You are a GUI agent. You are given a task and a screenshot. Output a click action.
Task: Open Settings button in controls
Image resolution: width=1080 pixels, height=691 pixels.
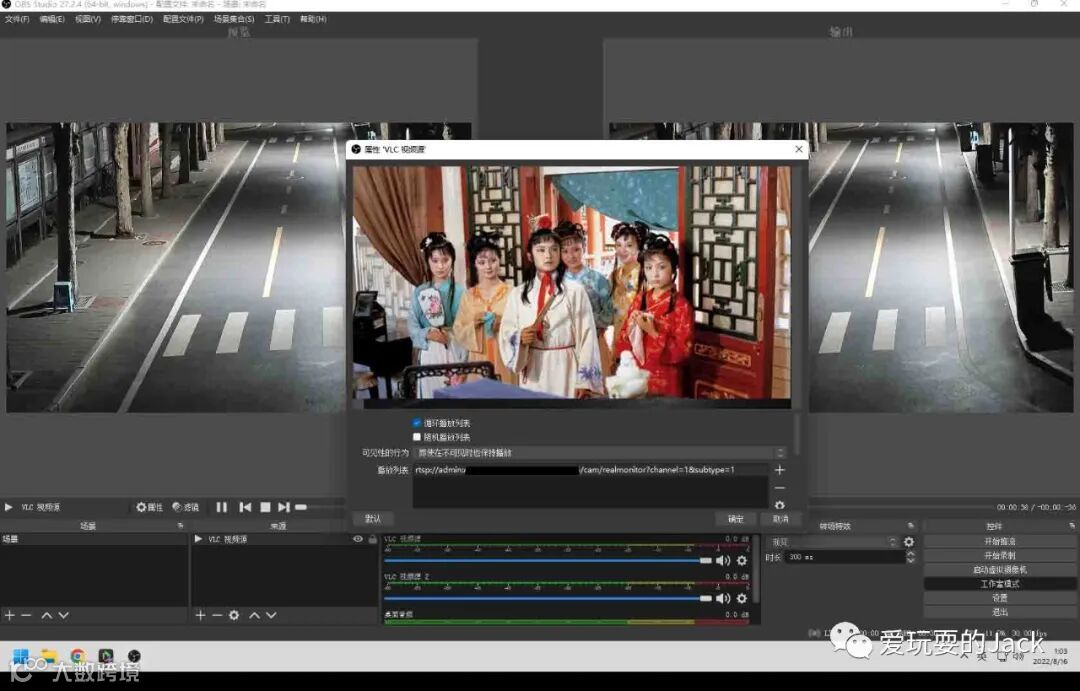point(999,598)
